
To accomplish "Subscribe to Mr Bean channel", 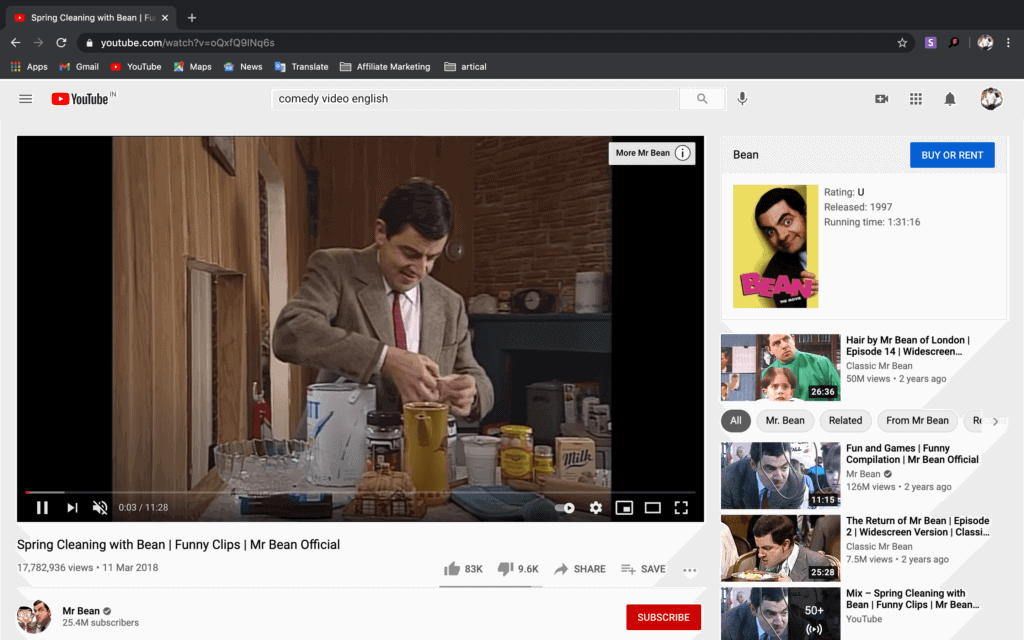I will click(664, 617).
